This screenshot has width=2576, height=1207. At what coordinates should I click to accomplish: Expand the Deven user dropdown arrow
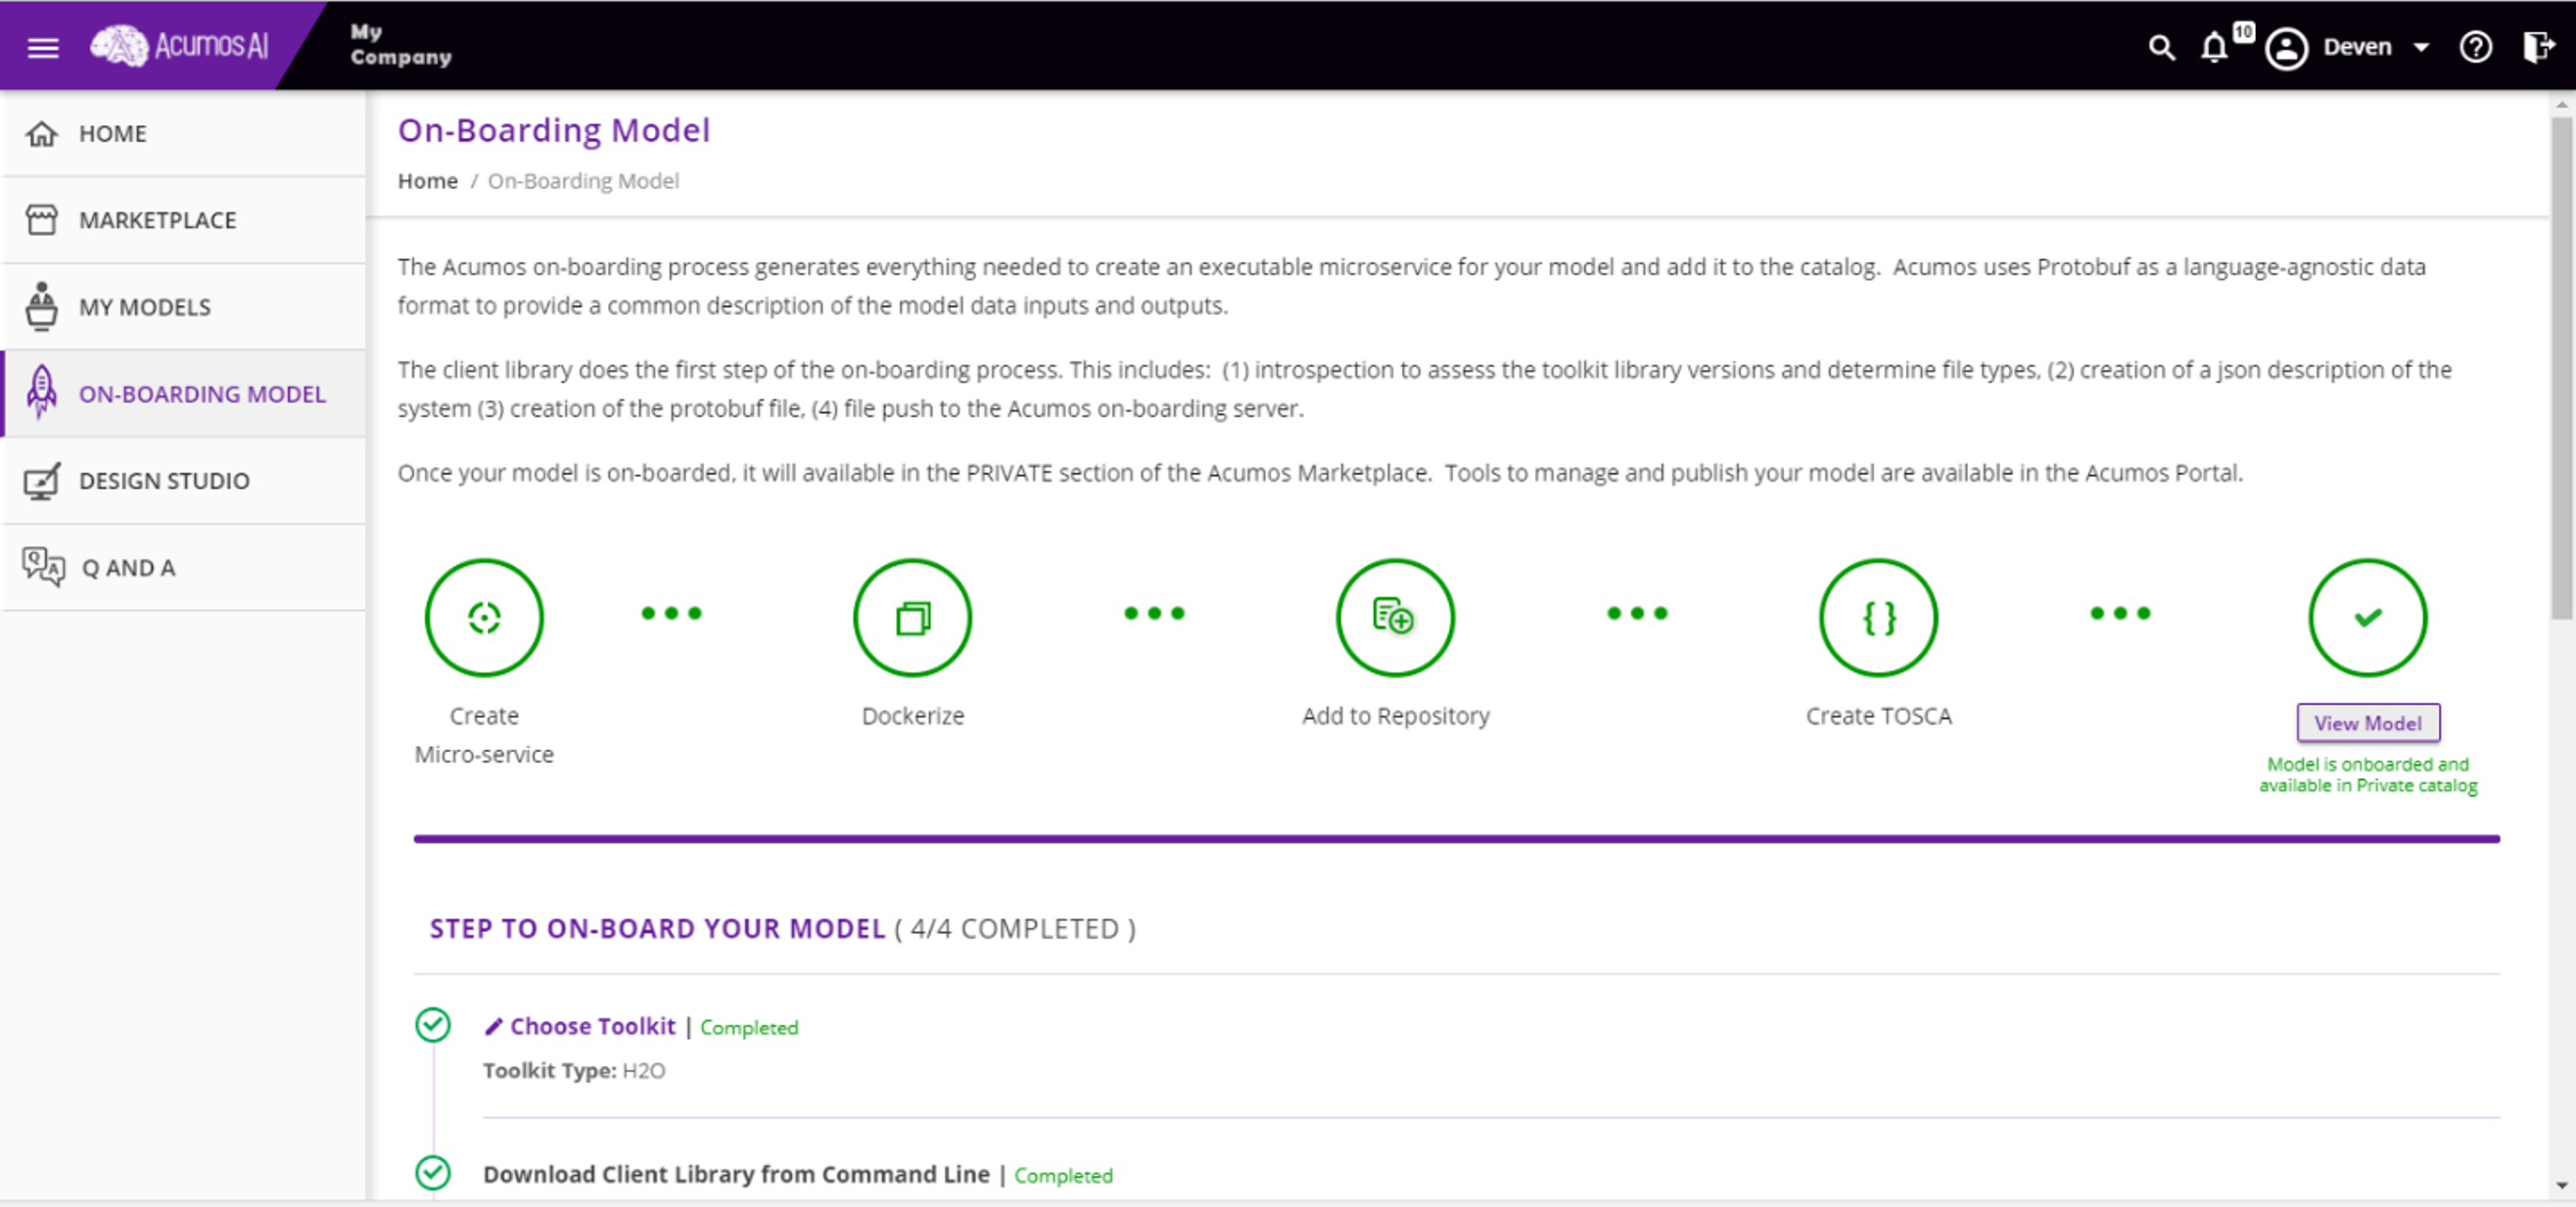click(x=2421, y=47)
